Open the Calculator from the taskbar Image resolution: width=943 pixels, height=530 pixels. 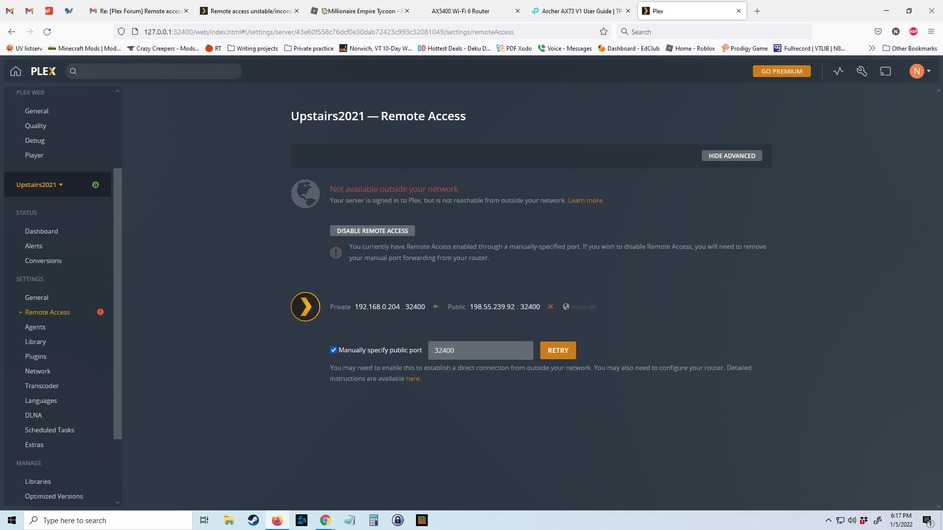click(x=373, y=520)
